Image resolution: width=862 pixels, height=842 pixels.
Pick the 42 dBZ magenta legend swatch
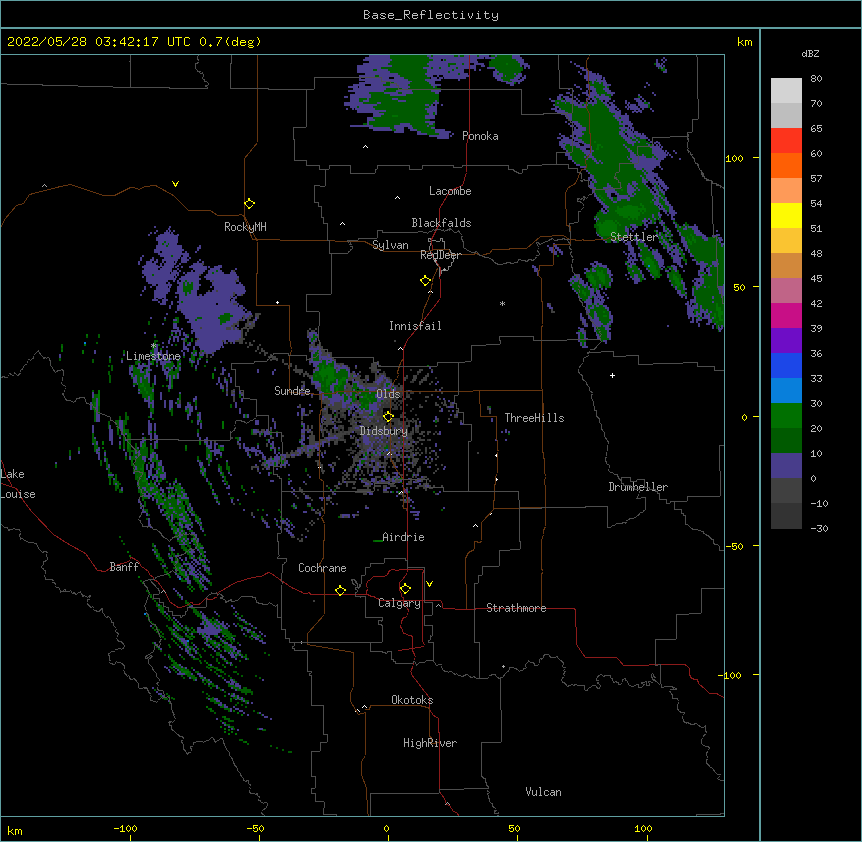786,315
